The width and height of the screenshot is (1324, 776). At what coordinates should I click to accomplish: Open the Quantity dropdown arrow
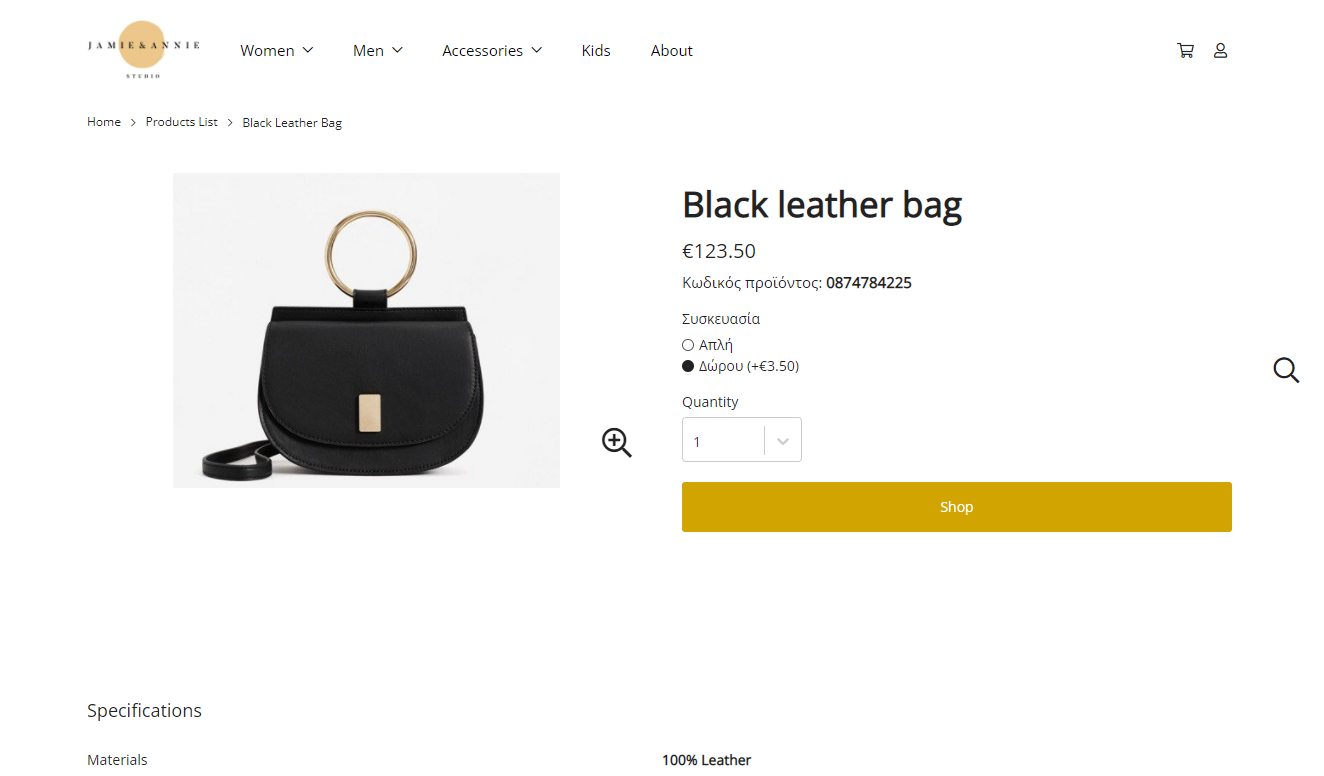pos(783,440)
